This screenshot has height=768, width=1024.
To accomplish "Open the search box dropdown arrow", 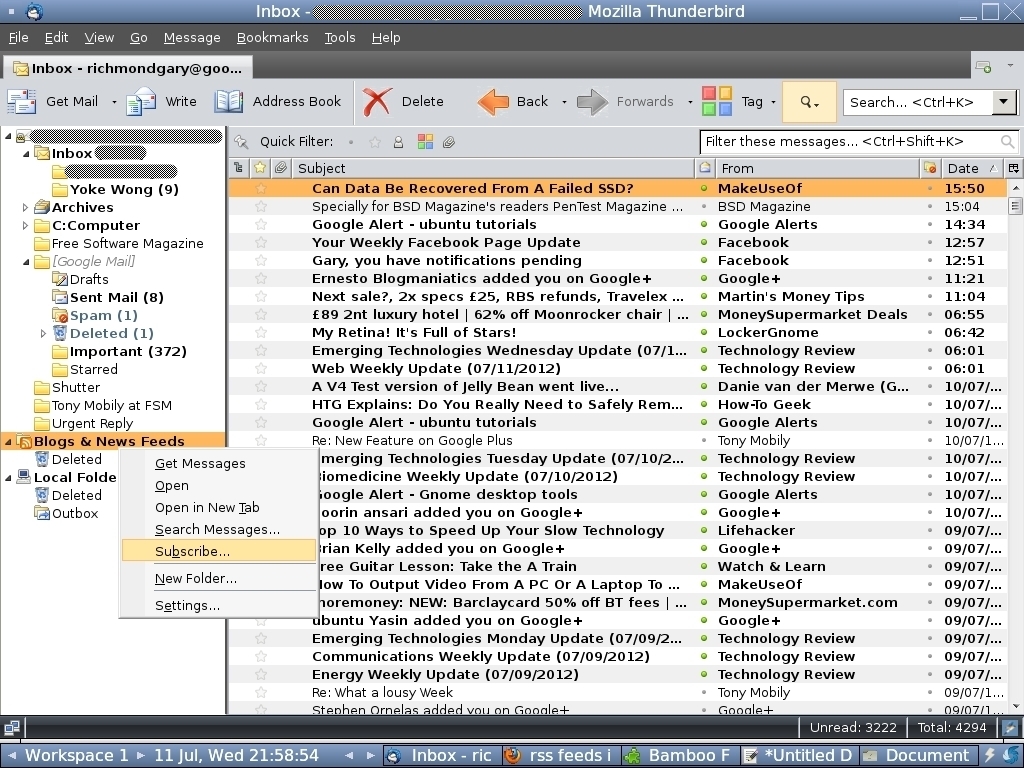I will click(x=1004, y=102).
